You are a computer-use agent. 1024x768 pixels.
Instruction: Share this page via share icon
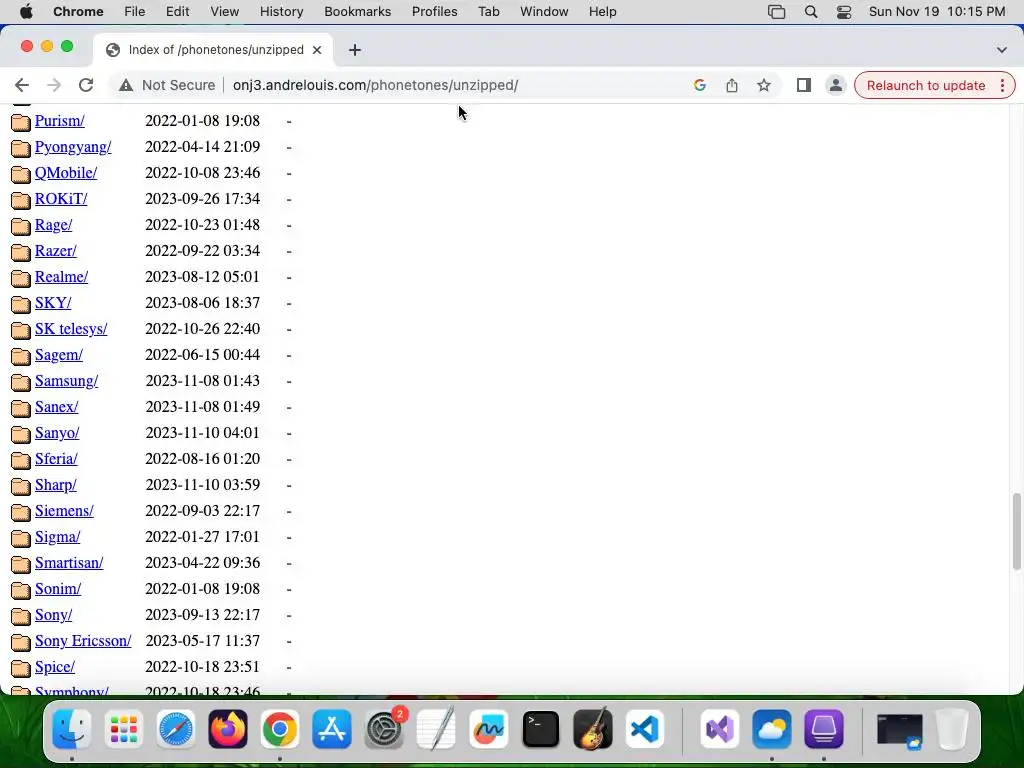(731, 85)
